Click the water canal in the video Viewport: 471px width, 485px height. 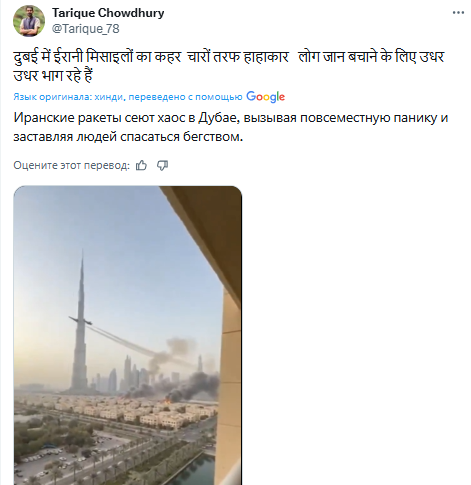[x=197, y=470]
